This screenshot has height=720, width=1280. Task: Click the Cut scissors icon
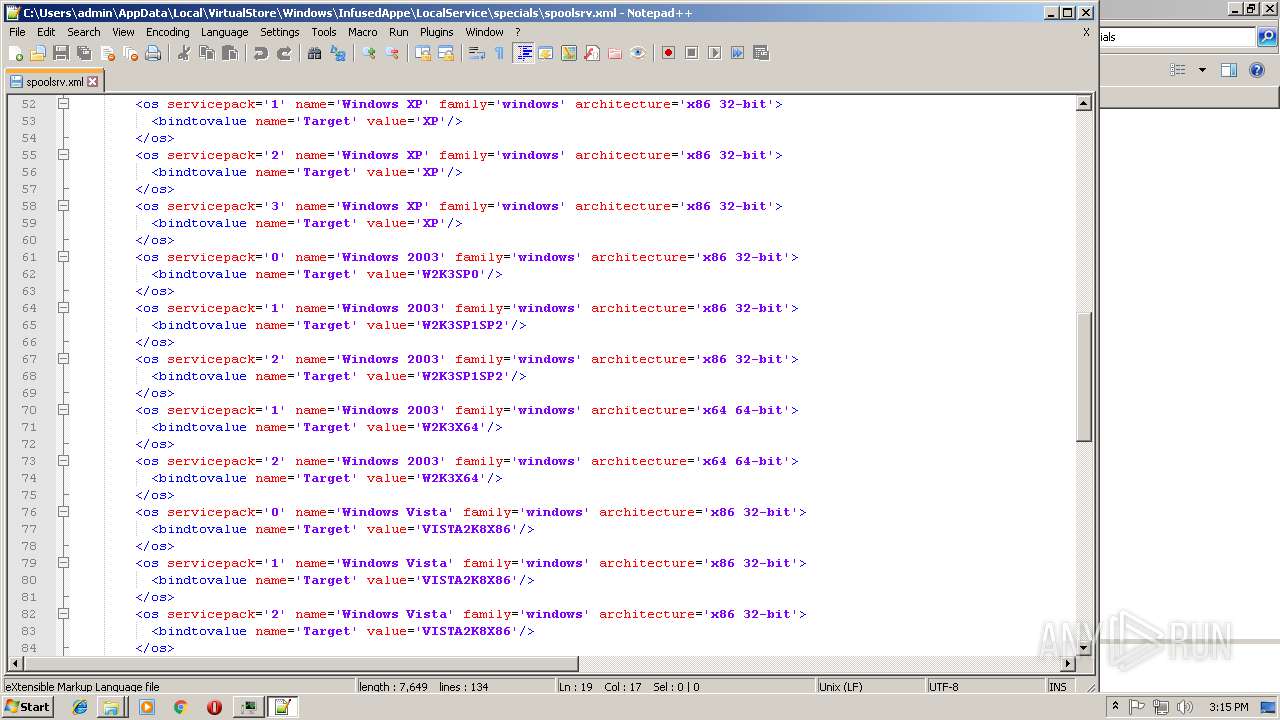(x=184, y=53)
